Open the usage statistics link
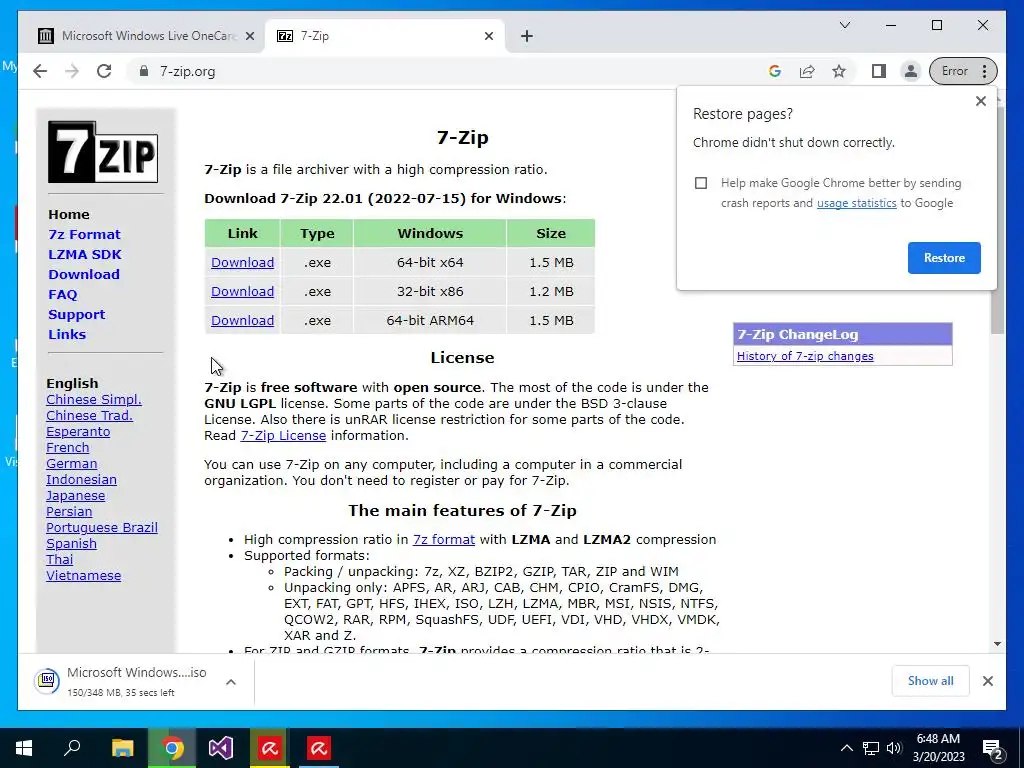1024x768 pixels. point(856,203)
